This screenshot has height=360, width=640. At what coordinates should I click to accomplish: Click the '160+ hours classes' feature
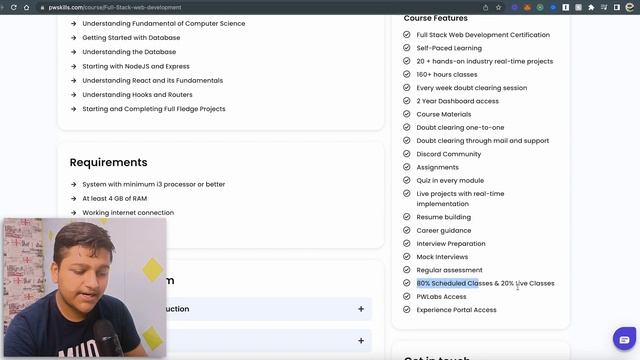[x=447, y=74]
